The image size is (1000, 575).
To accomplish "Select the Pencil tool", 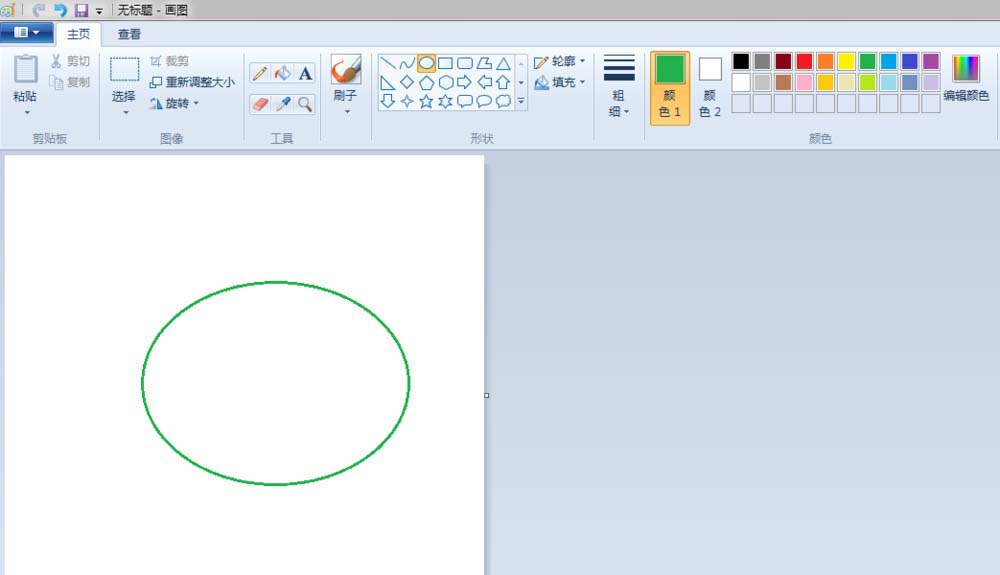I will point(260,73).
